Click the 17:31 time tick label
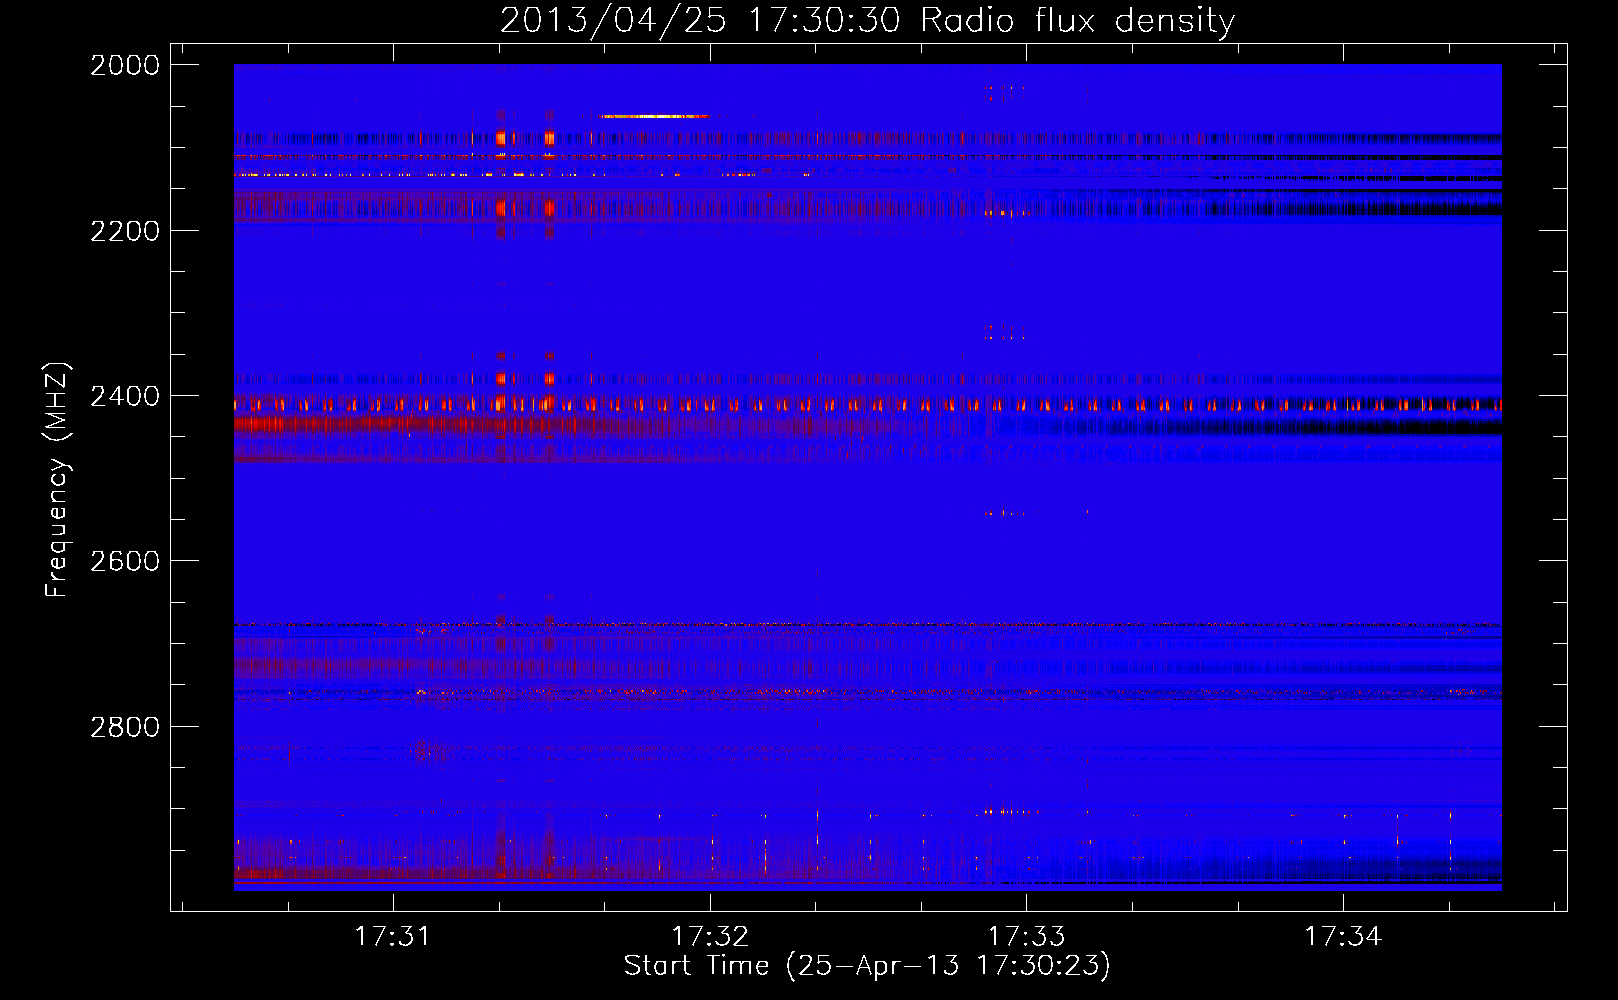The image size is (1618, 1000). [x=392, y=936]
